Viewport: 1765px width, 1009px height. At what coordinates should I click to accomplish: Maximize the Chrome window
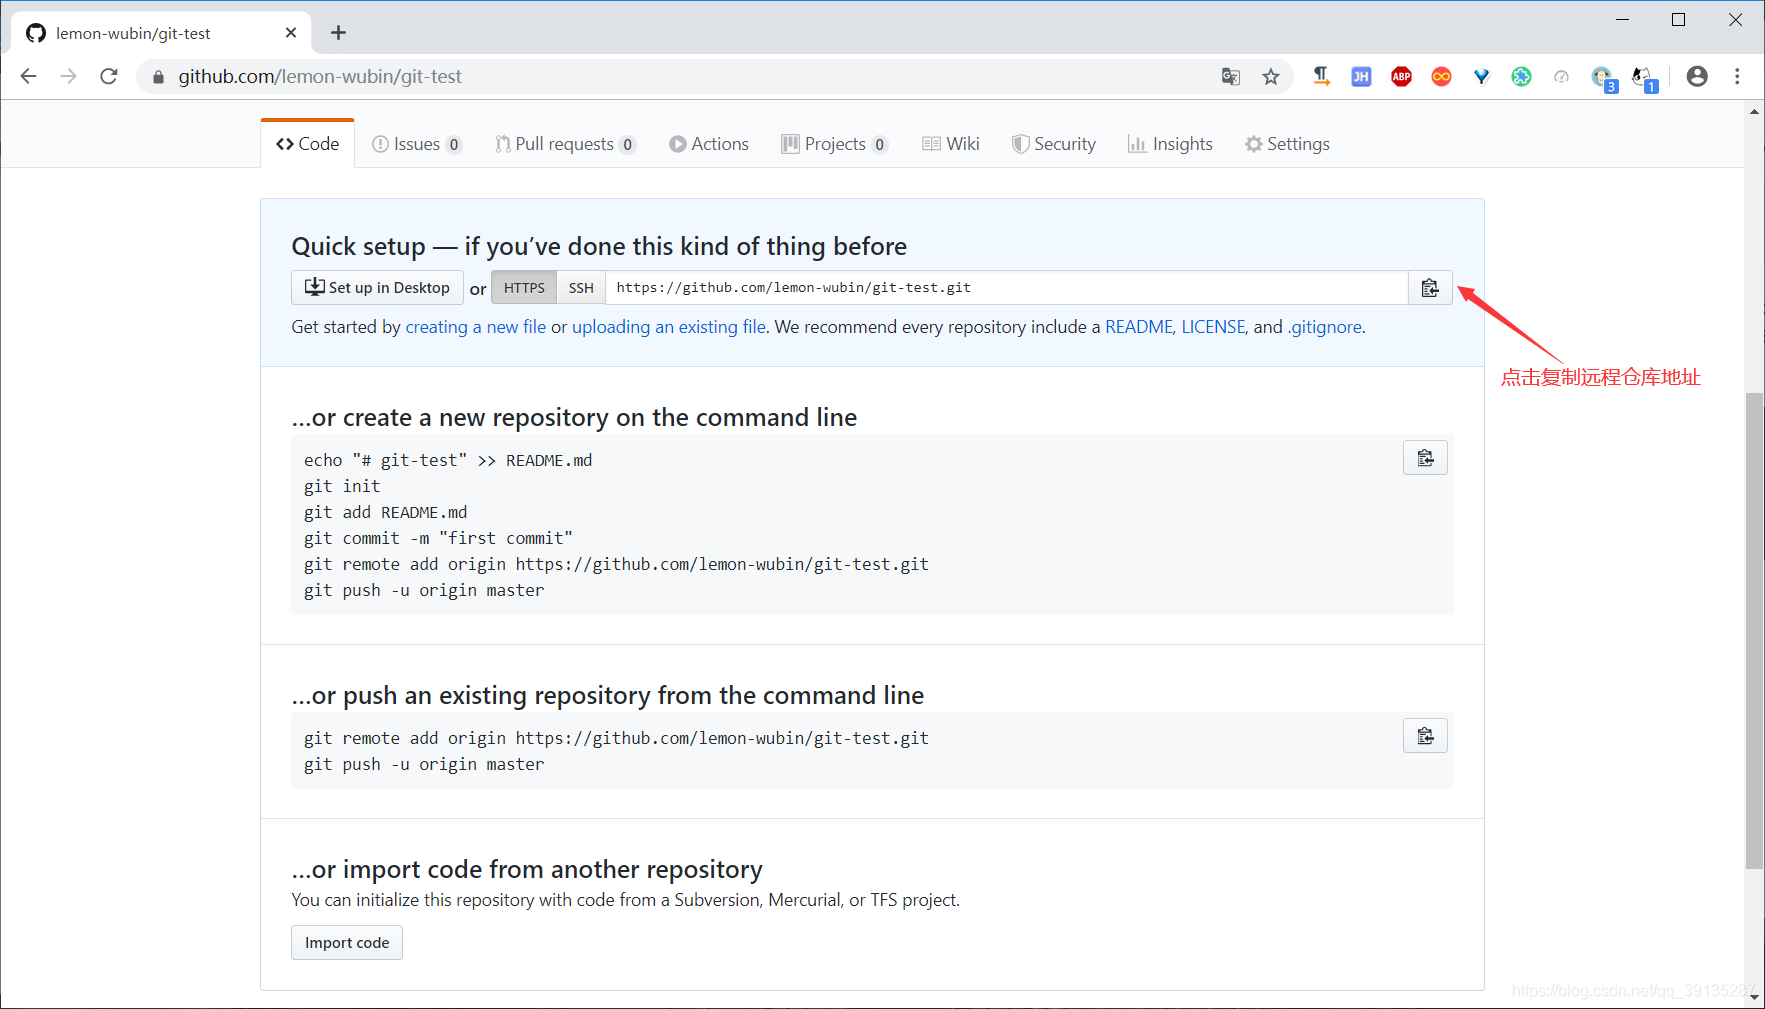pos(1679,20)
